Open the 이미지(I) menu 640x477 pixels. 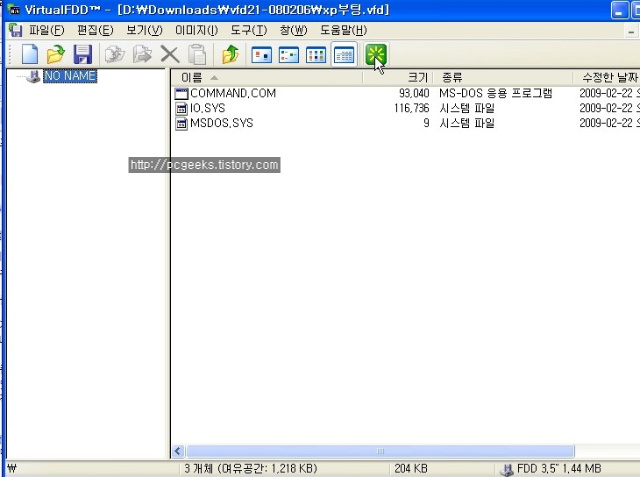click(x=196, y=30)
